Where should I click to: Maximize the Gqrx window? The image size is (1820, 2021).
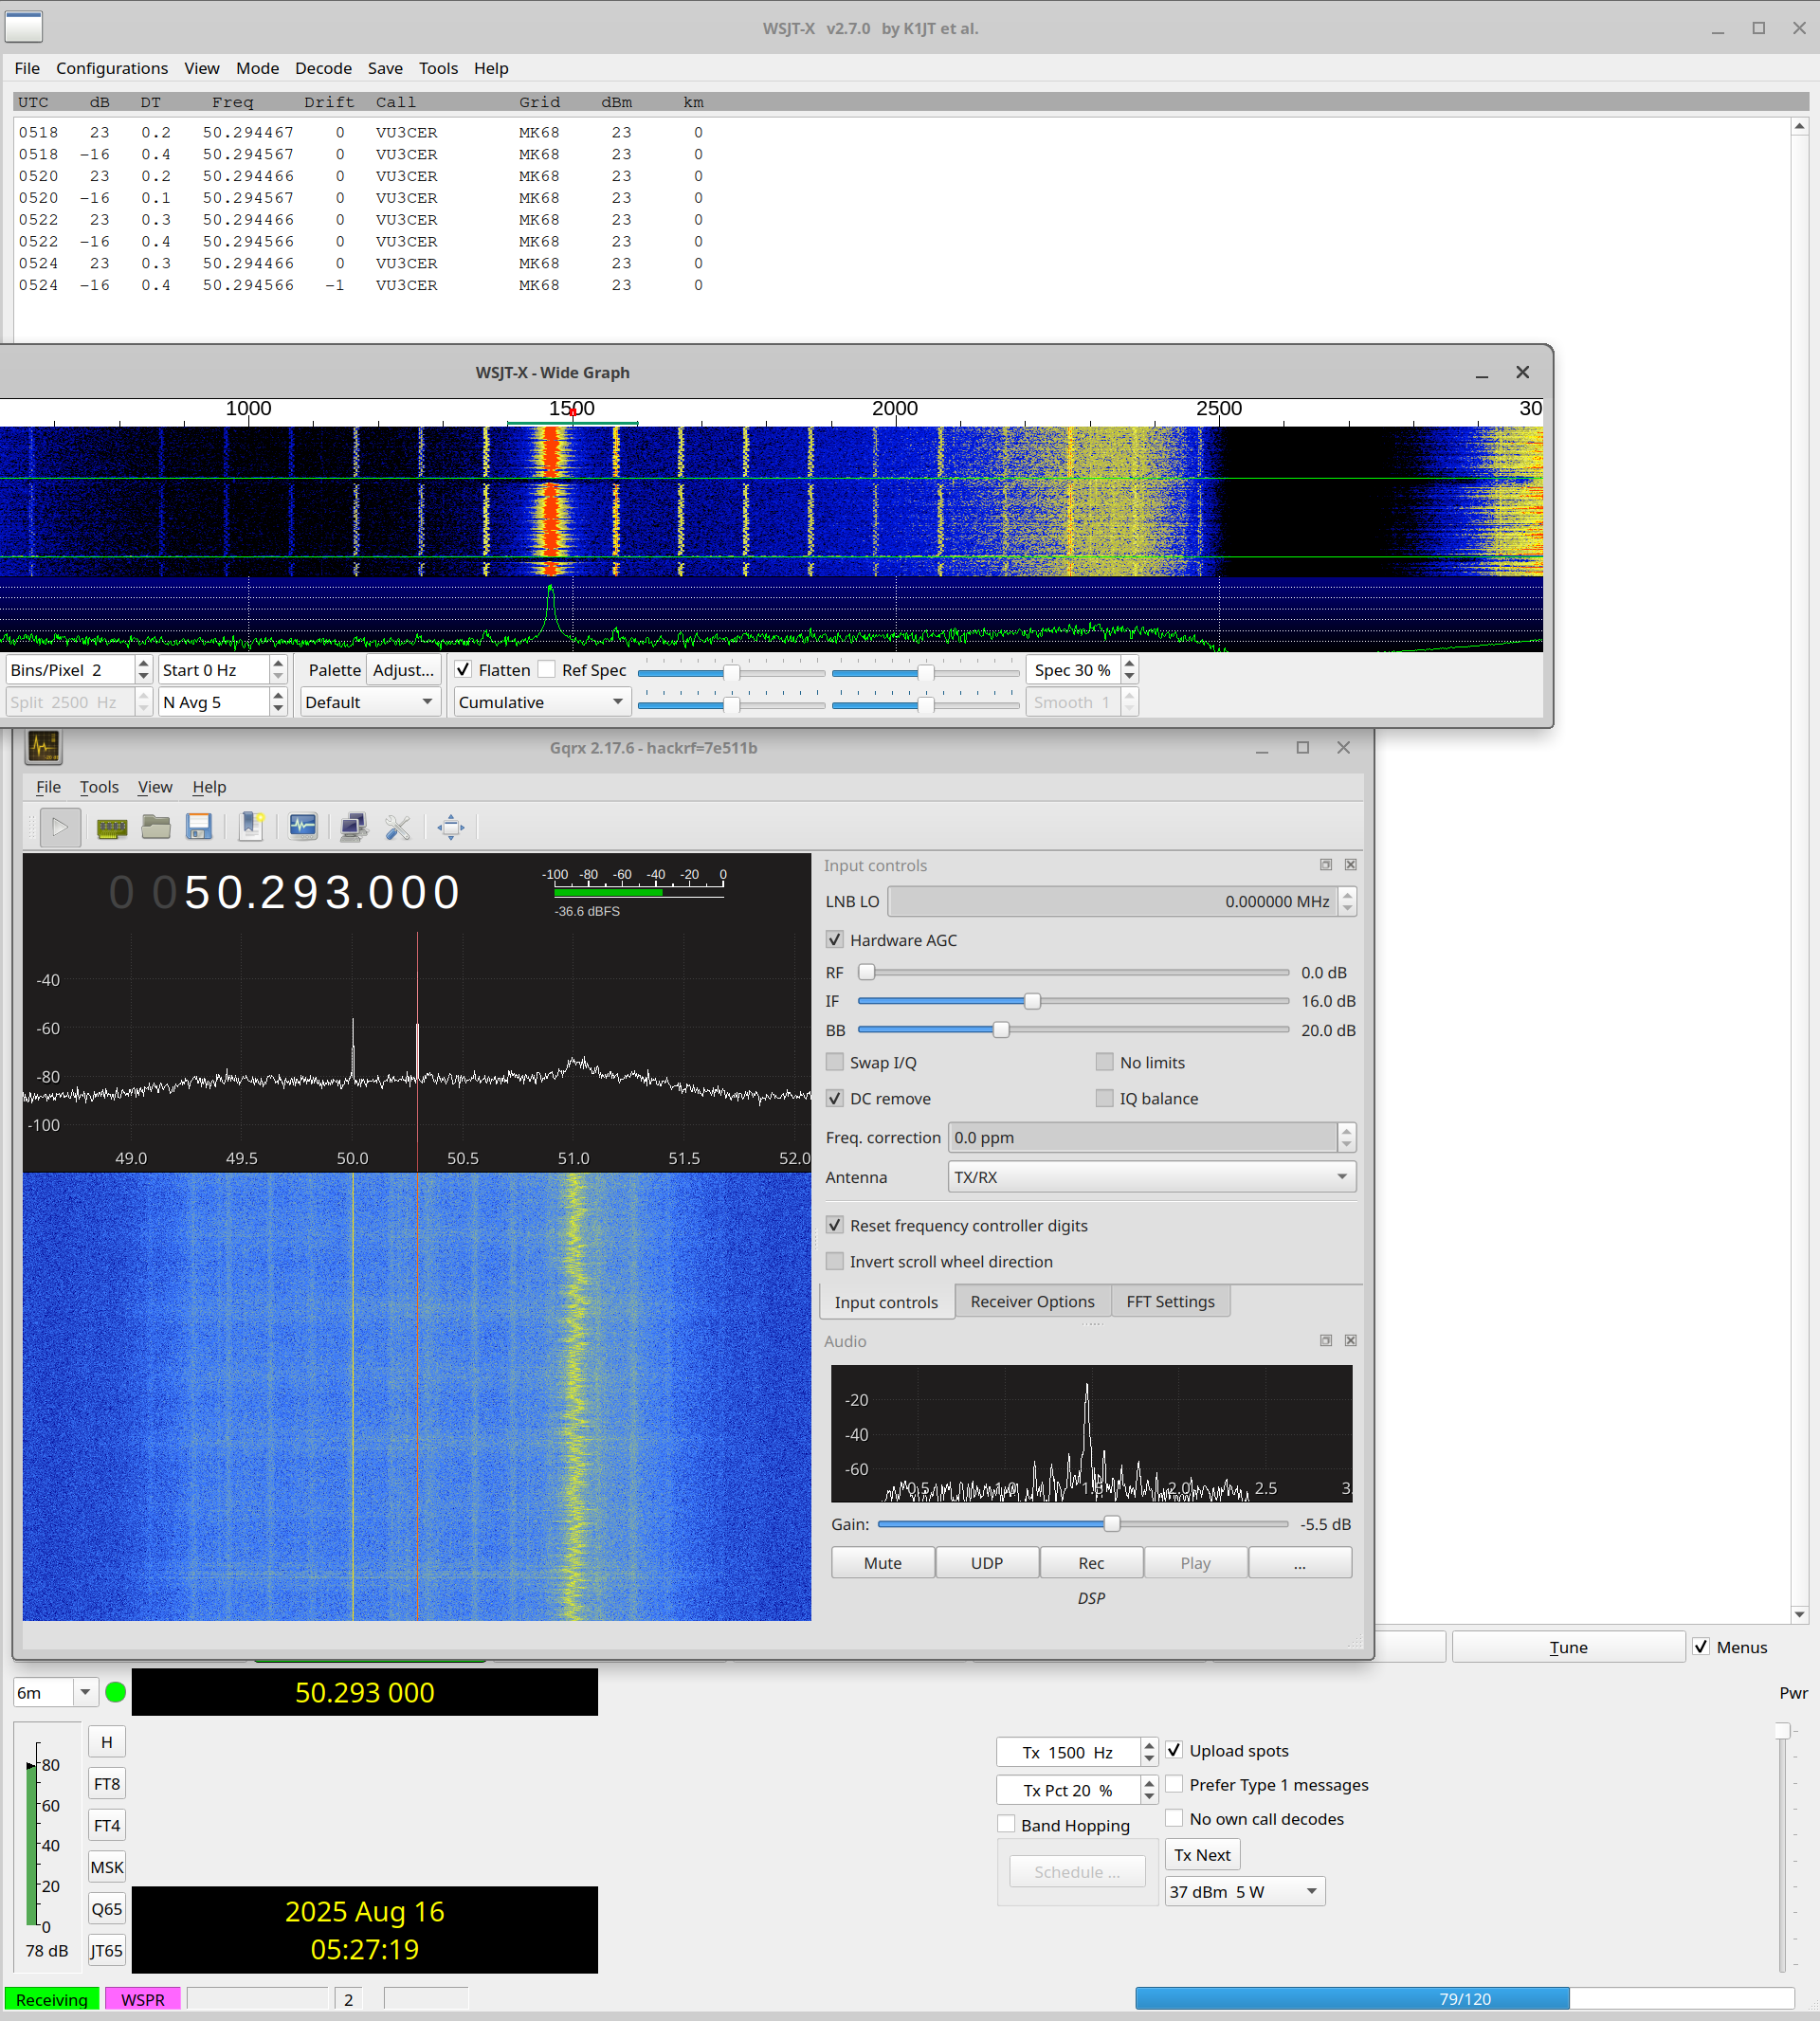(1303, 747)
